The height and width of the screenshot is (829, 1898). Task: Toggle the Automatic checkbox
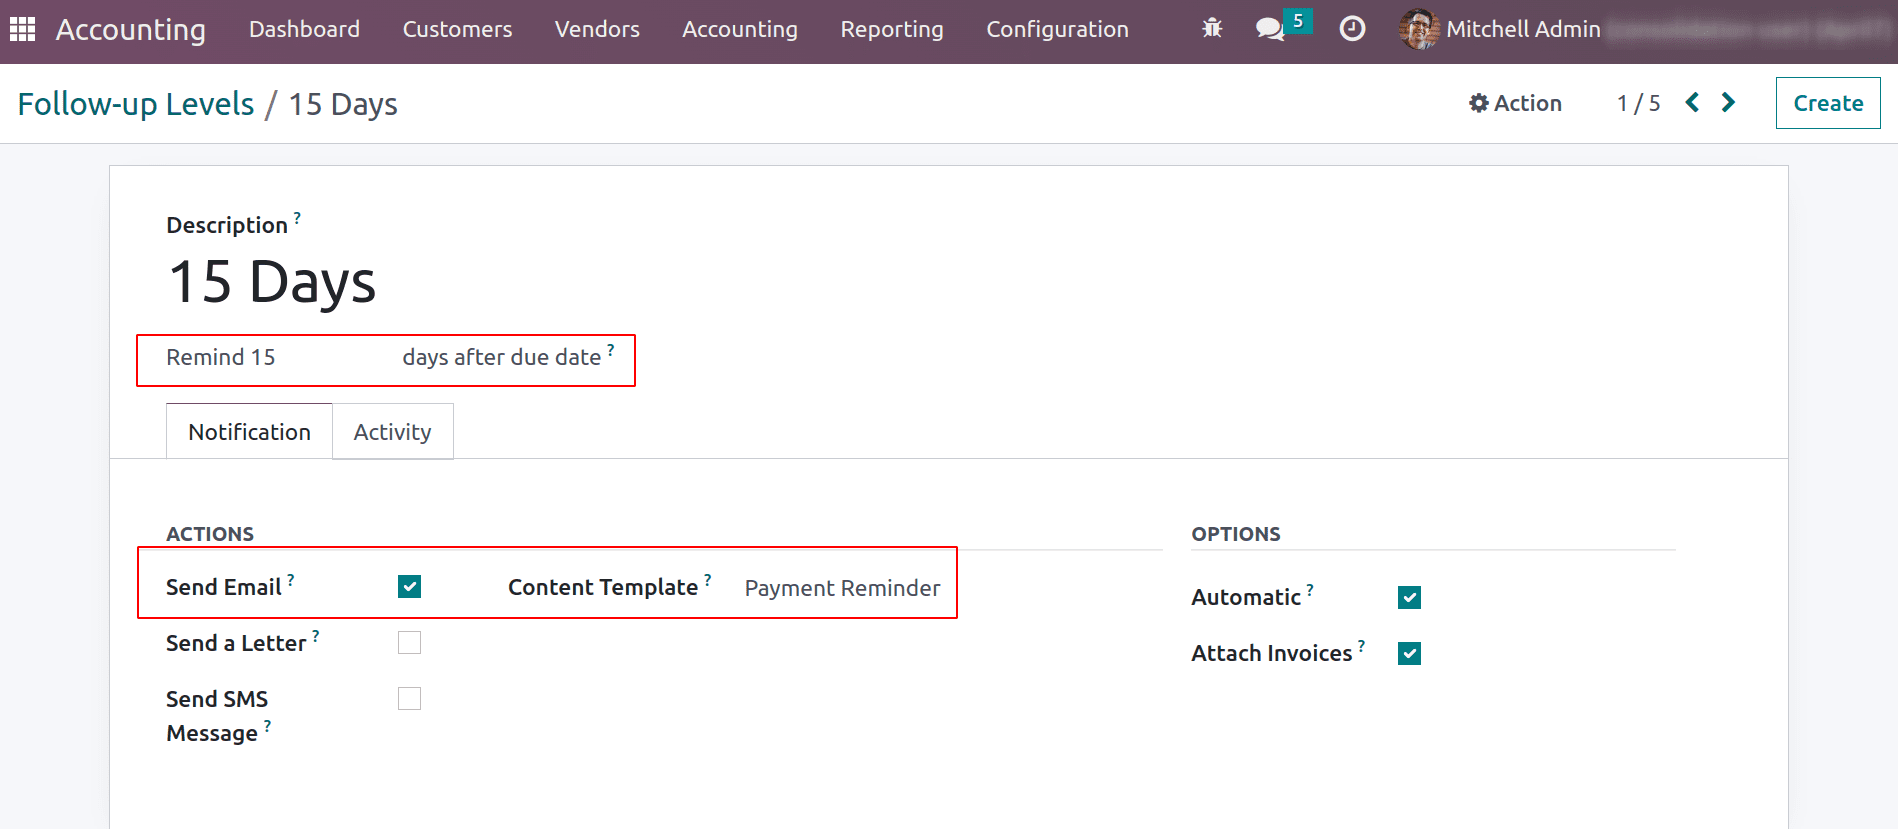(x=1409, y=597)
